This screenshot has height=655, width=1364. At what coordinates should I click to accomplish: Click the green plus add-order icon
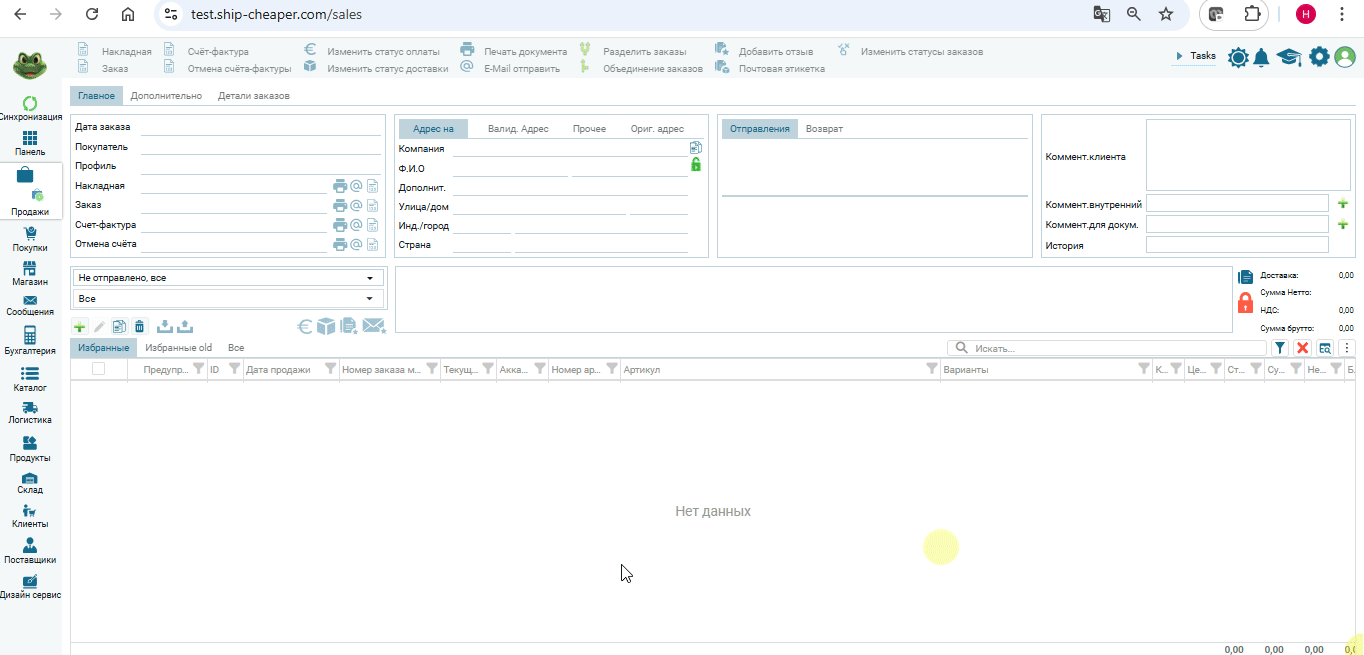tap(80, 326)
